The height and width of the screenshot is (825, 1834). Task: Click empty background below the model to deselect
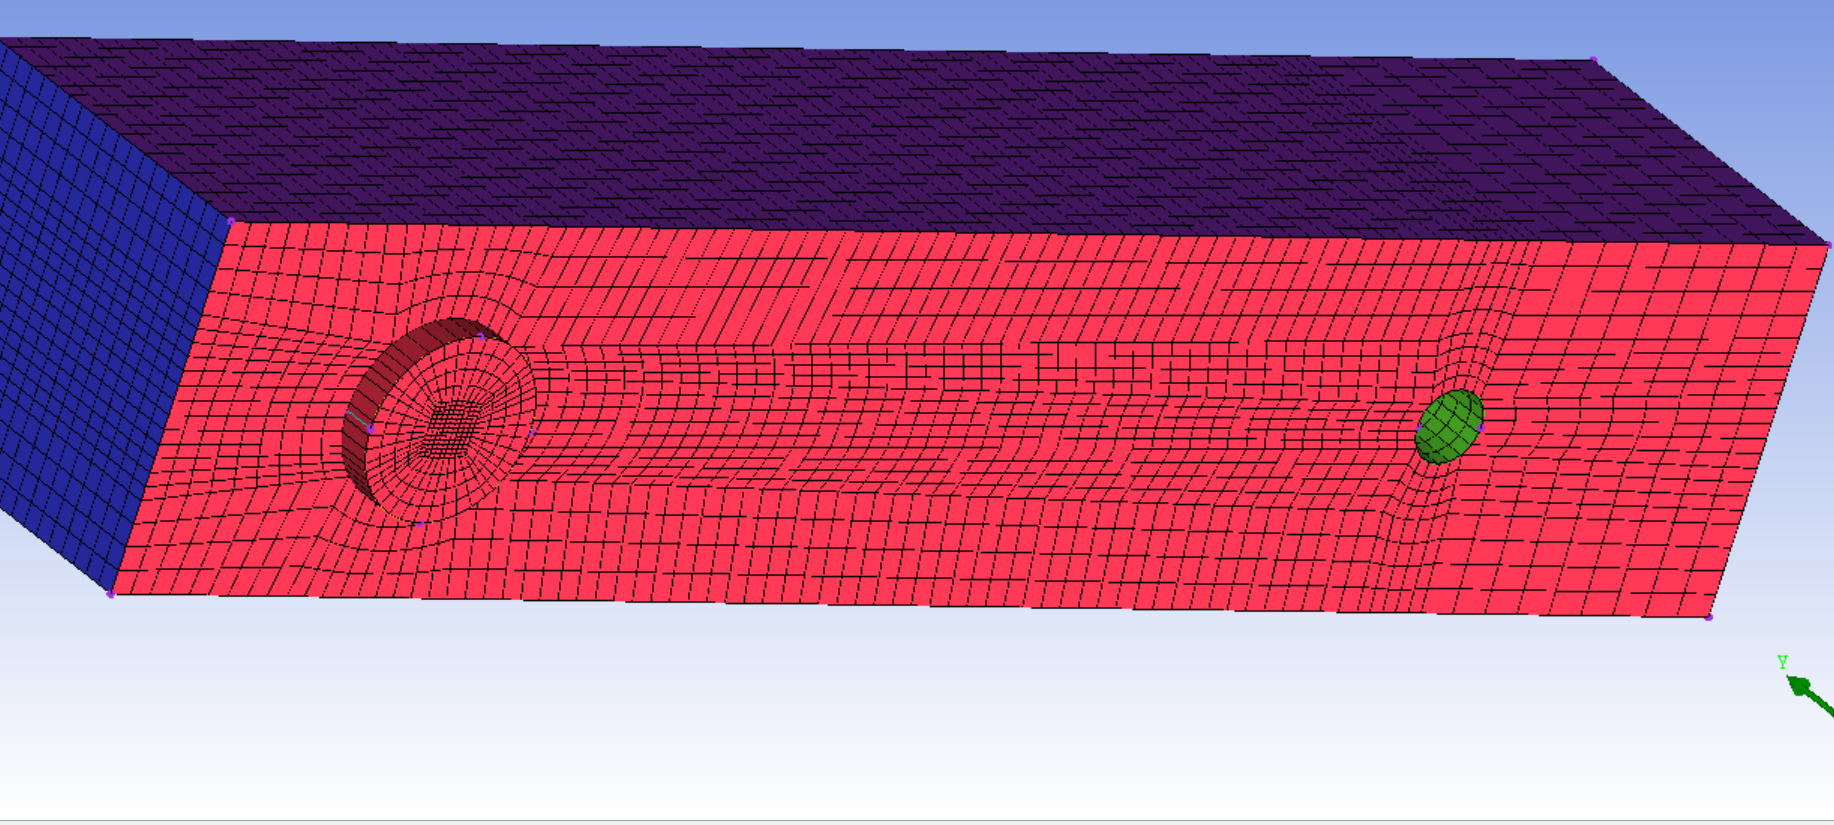pyautogui.click(x=900, y=720)
